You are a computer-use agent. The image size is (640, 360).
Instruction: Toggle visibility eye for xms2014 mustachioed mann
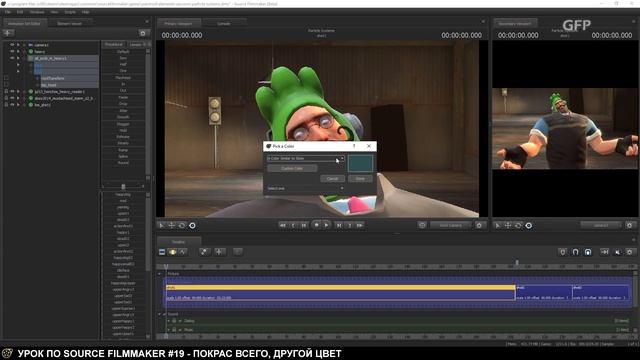[12, 98]
